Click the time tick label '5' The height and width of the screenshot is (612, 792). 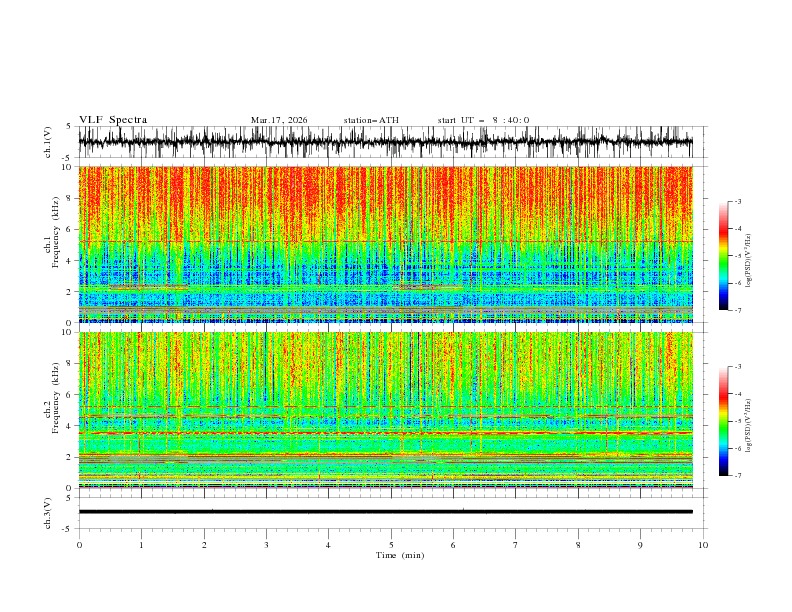[391, 545]
